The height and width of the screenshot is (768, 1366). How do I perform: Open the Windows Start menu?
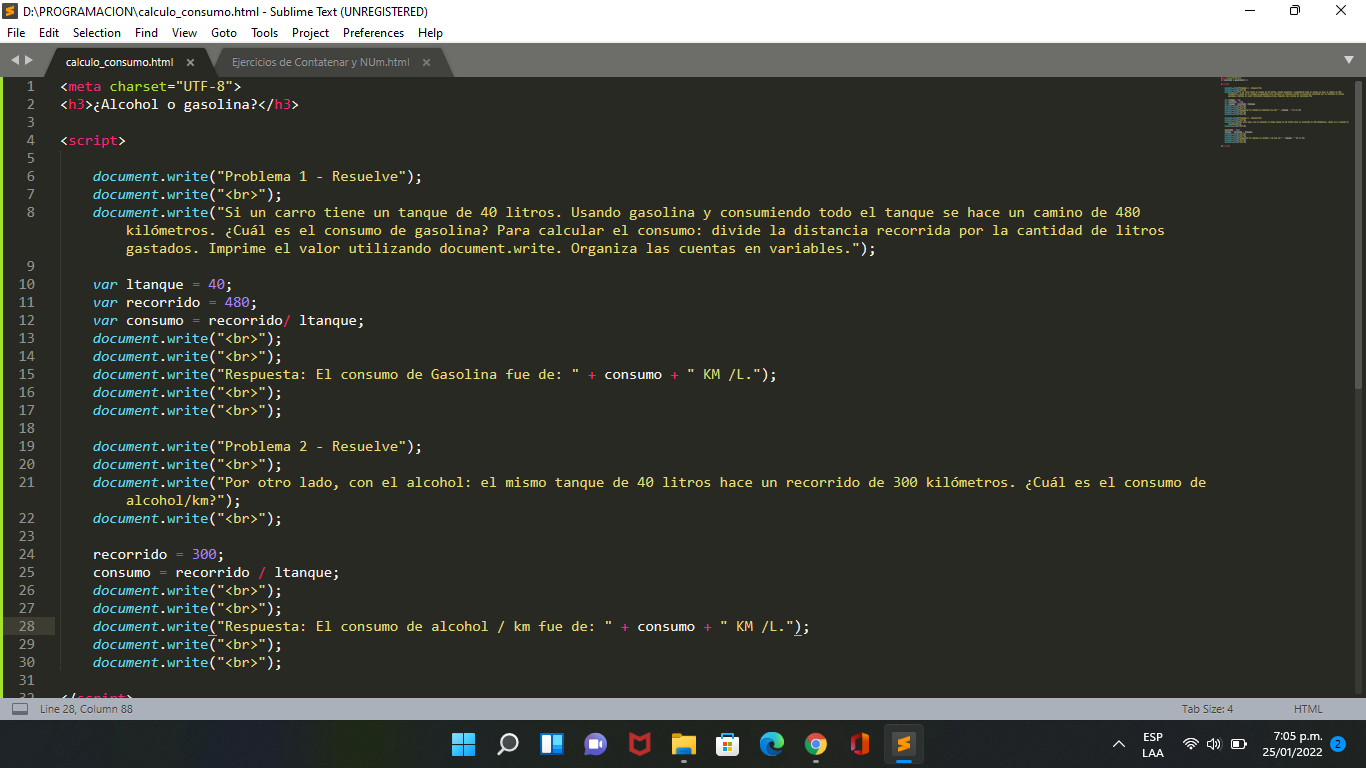(x=464, y=744)
